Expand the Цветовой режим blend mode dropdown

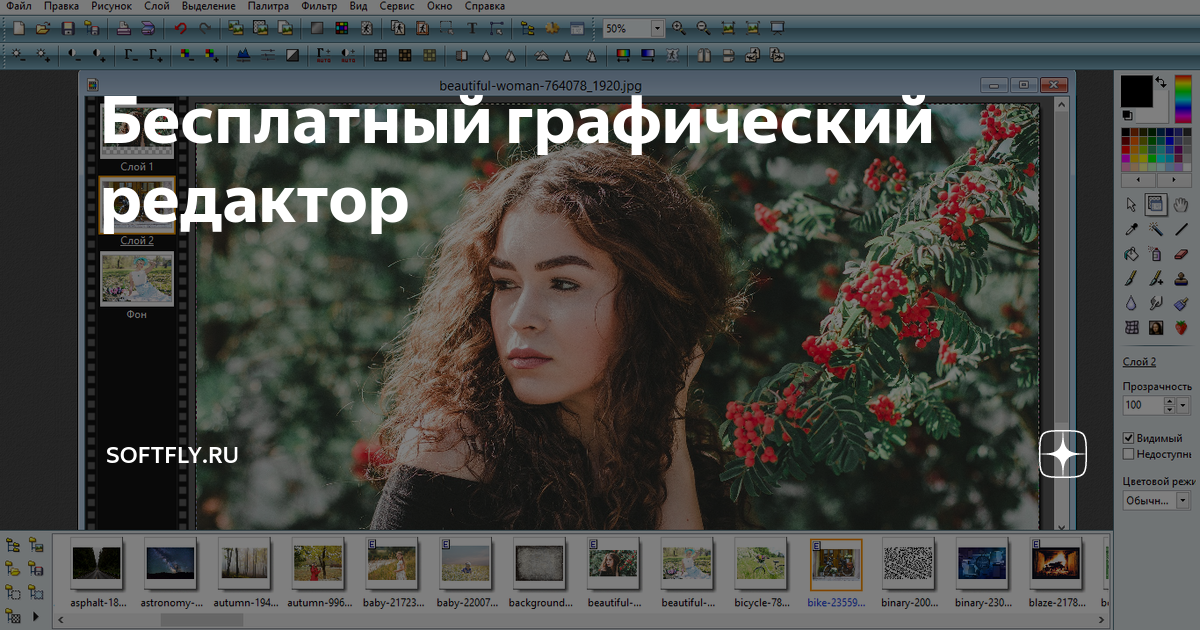click(1183, 500)
